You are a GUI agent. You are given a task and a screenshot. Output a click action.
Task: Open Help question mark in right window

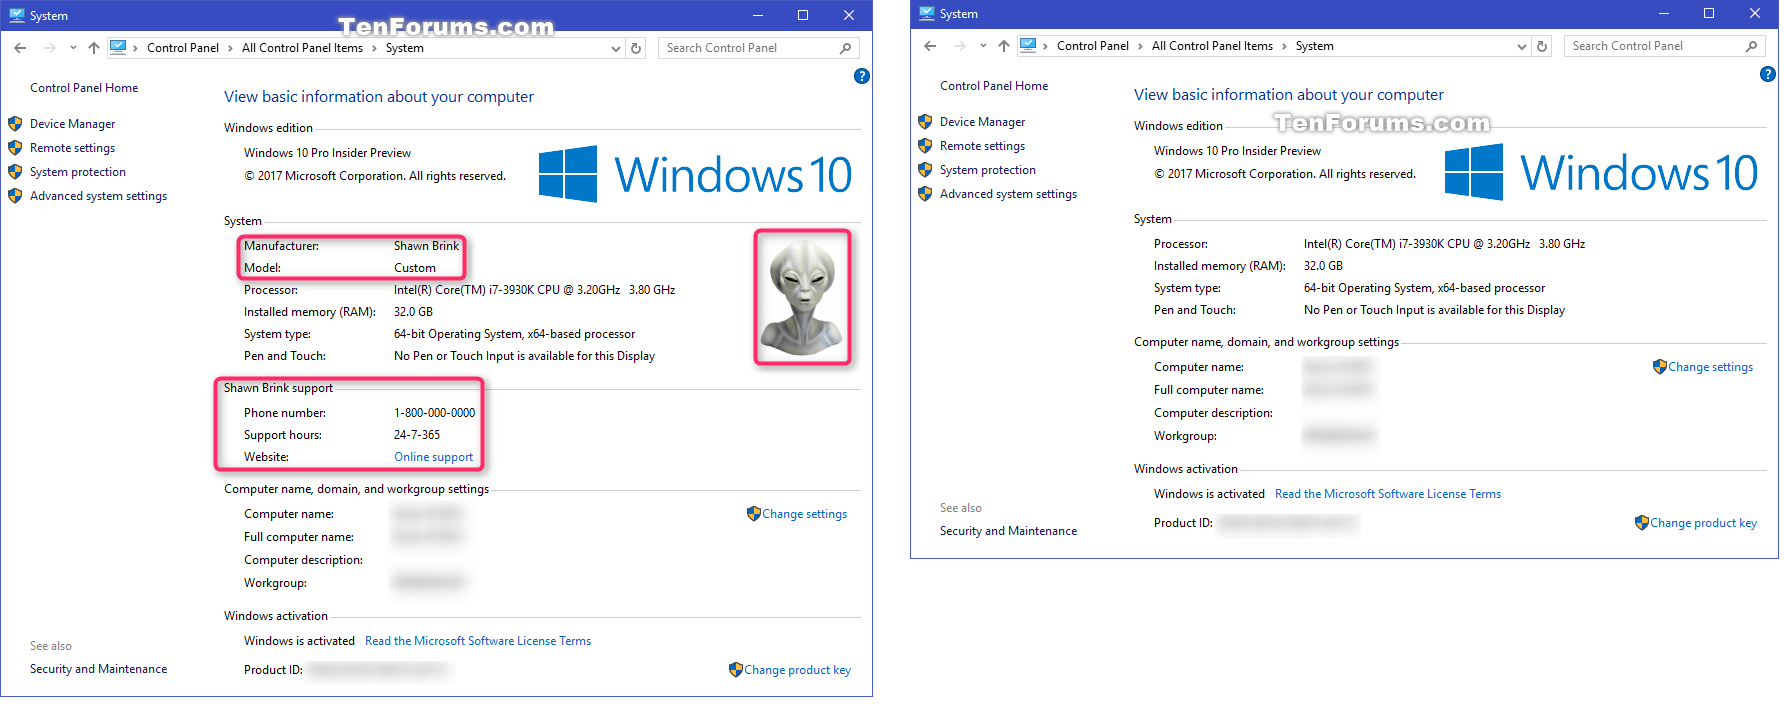point(1768,74)
